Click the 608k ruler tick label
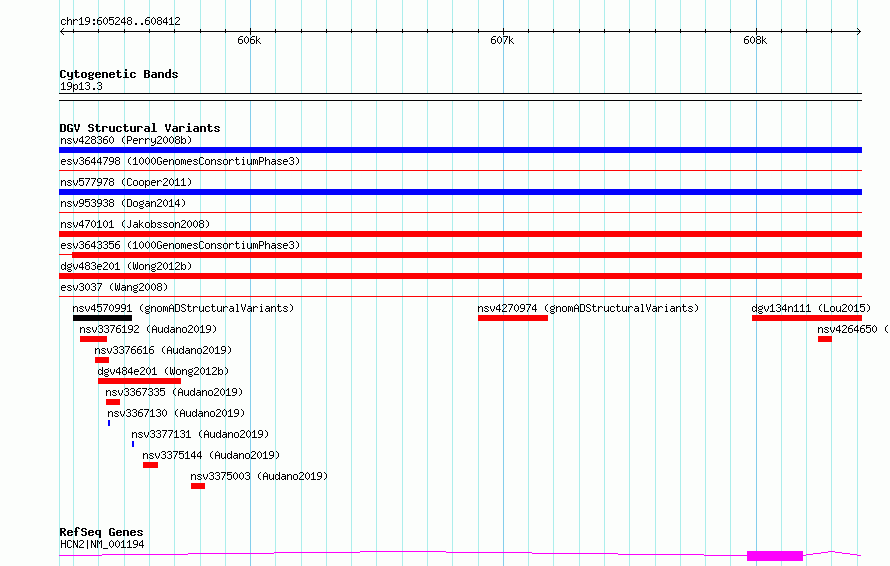Screen dimensions: 890x566 pyautogui.click(x=755, y=40)
